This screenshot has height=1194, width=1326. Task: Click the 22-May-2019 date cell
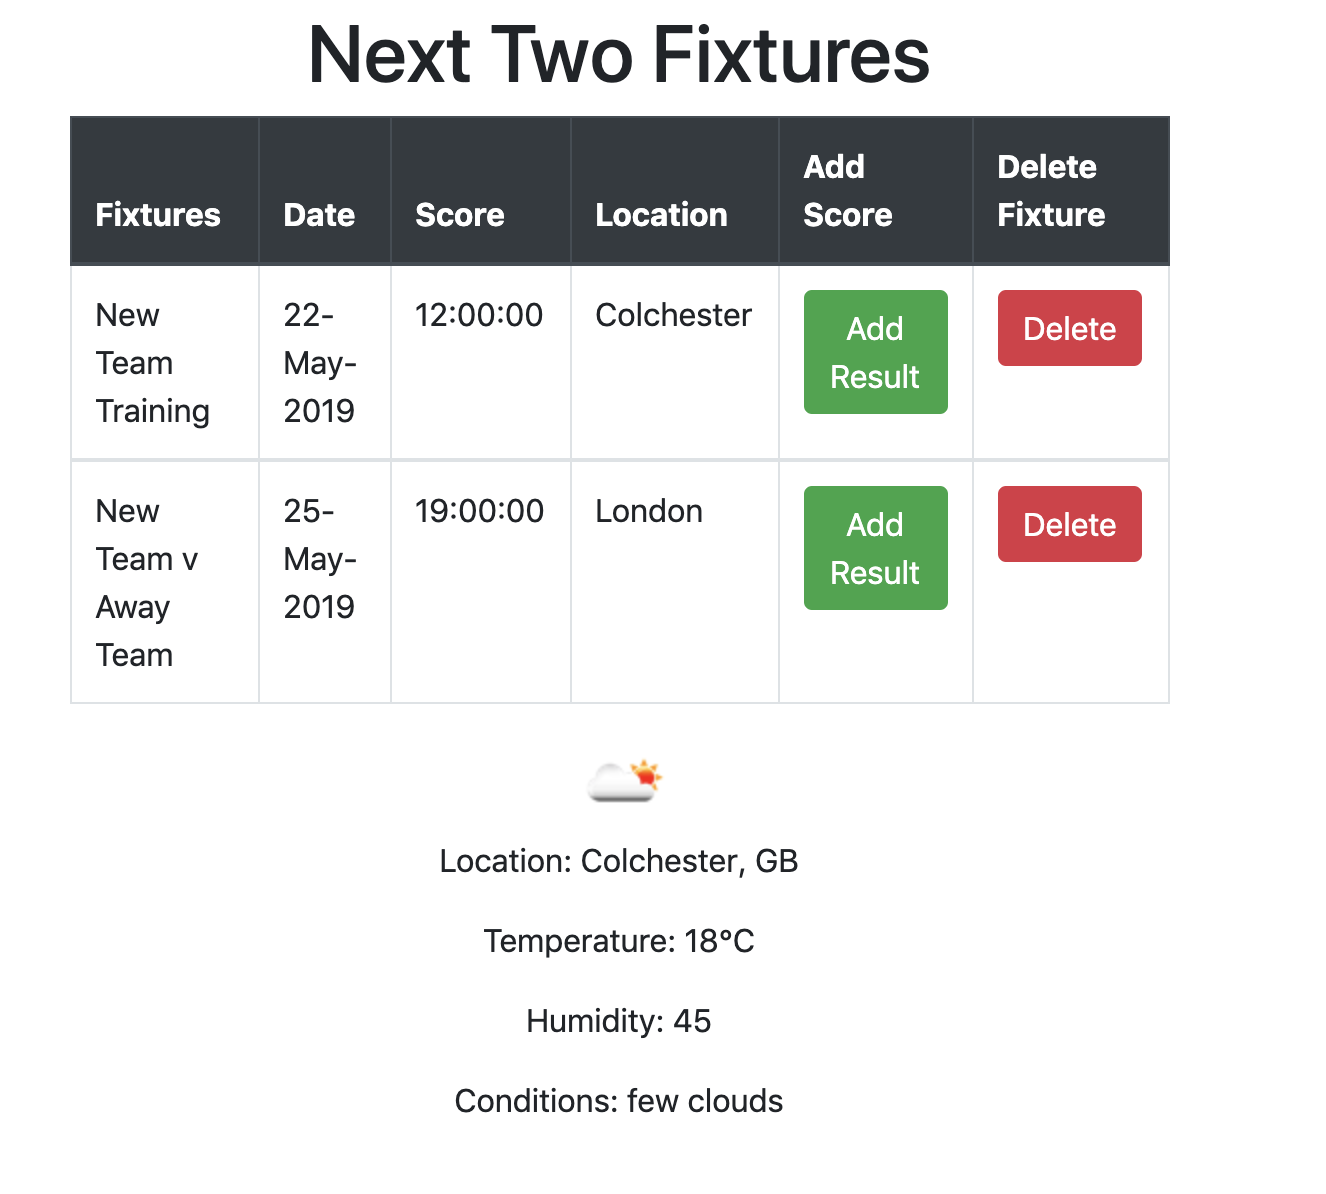[x=320, y=363]
